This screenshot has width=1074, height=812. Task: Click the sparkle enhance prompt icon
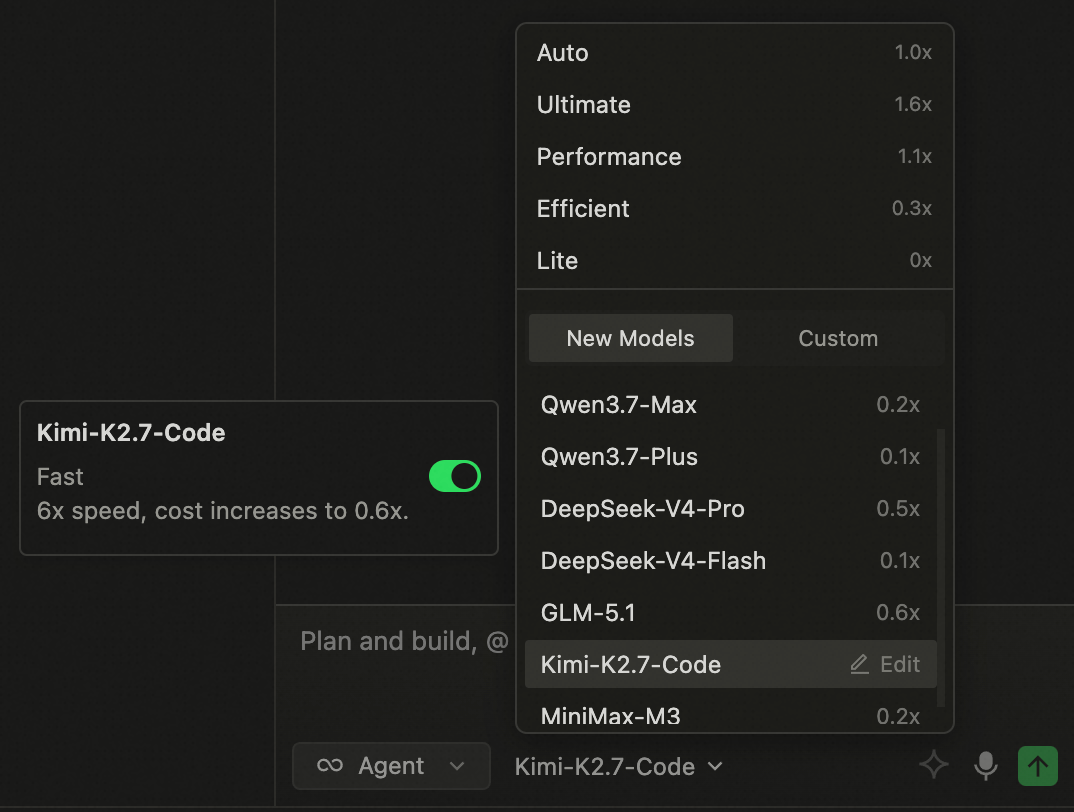coord(934,765)
